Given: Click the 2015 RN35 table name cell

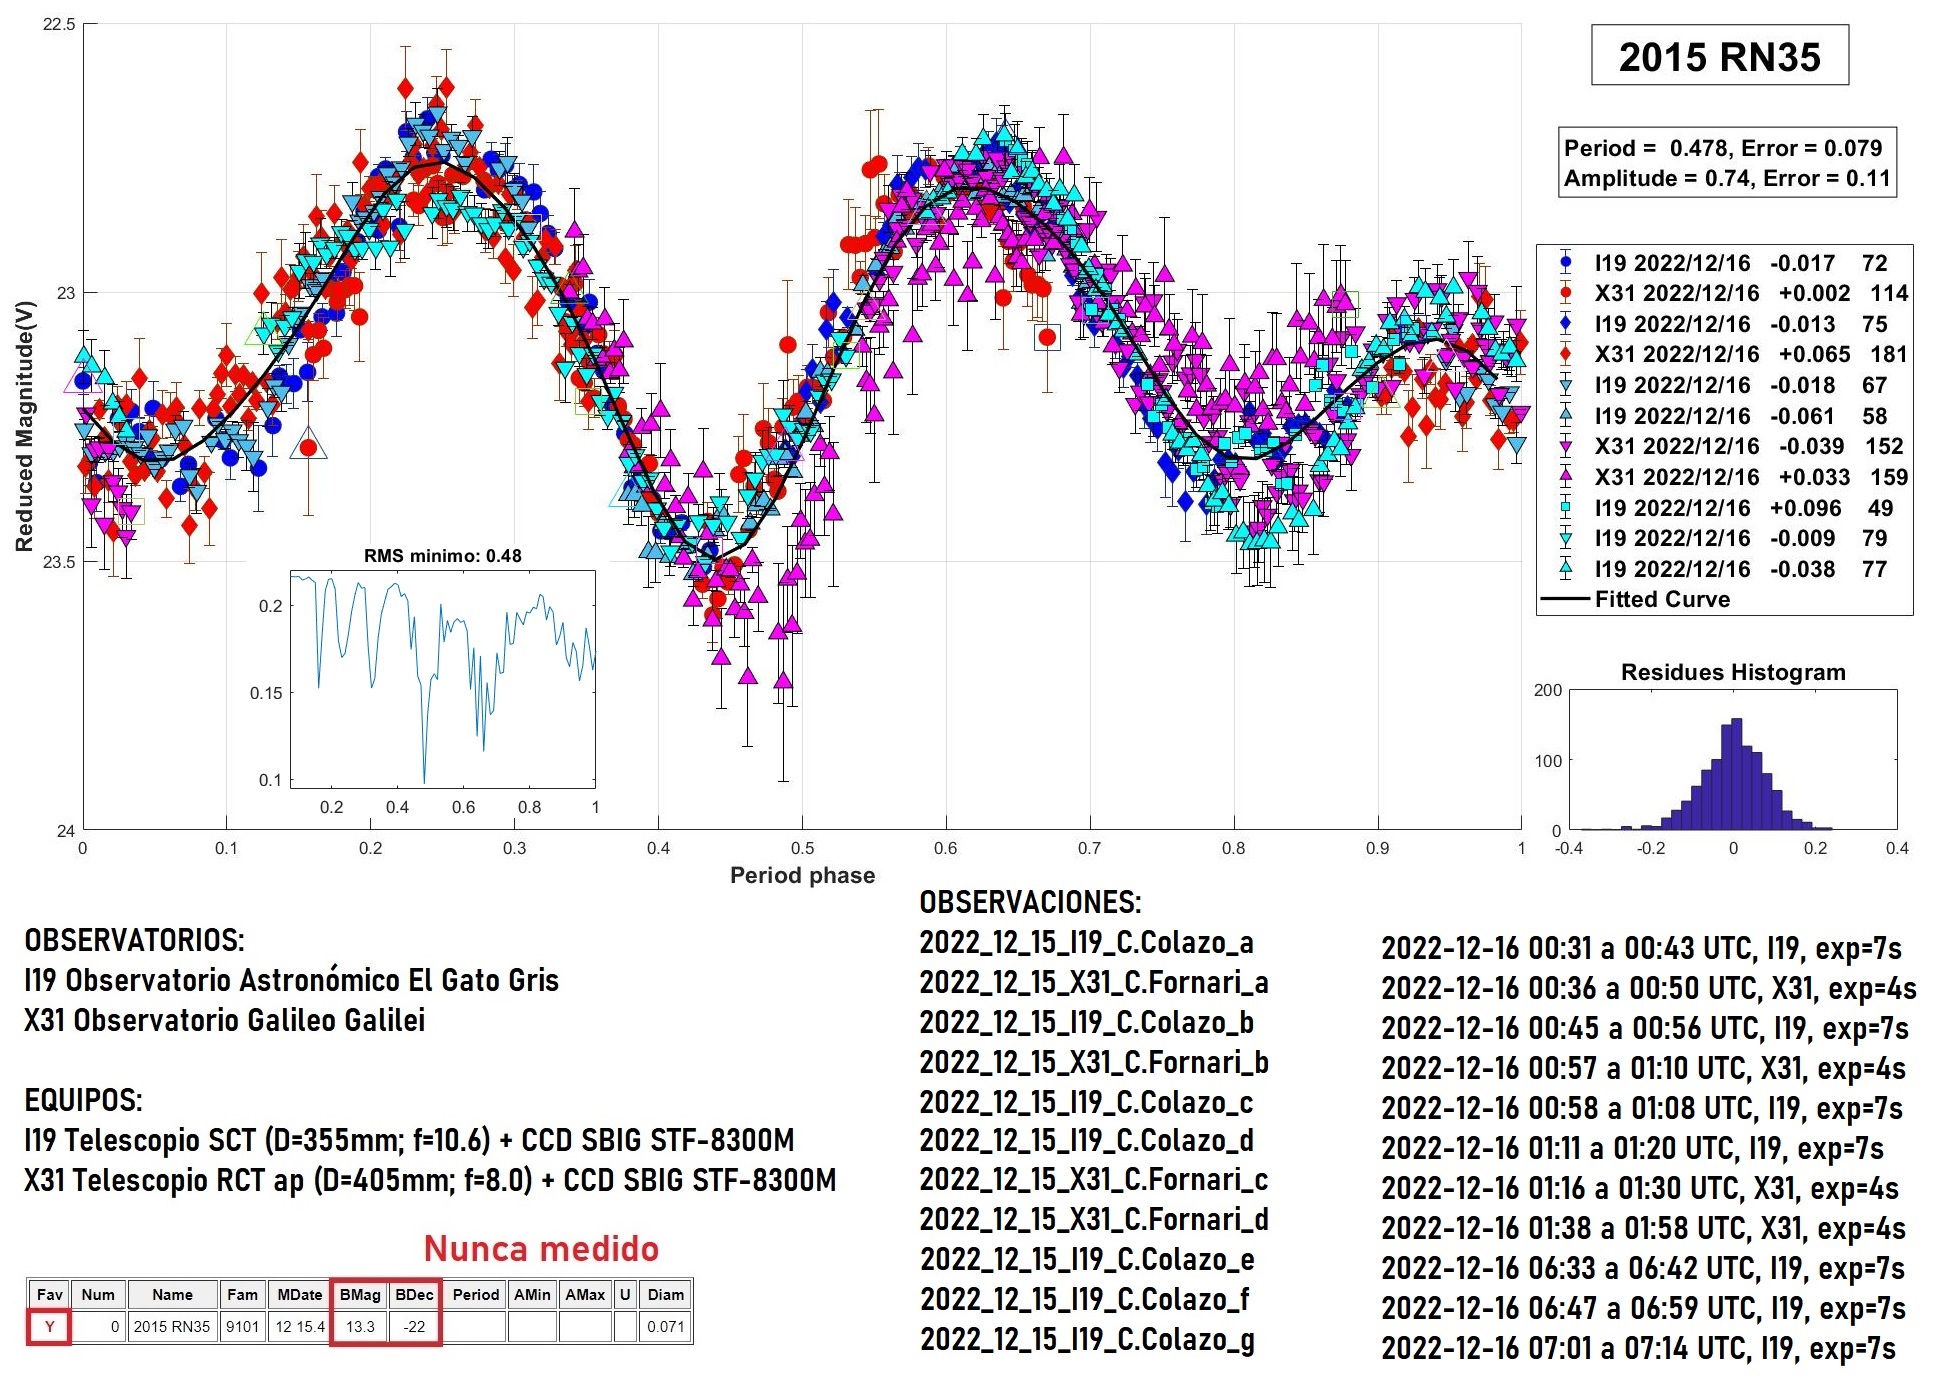Looking at the screenshot, I should click(x=172, y=1327).
